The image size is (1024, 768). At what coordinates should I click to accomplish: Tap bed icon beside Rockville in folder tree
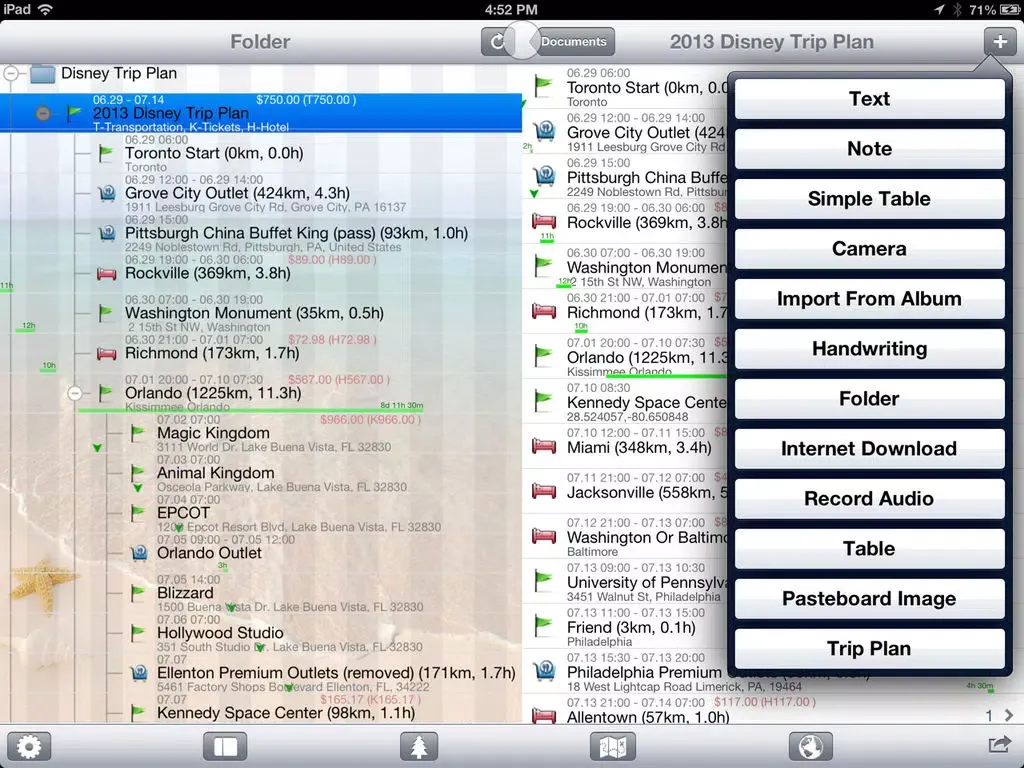[106, 273]
